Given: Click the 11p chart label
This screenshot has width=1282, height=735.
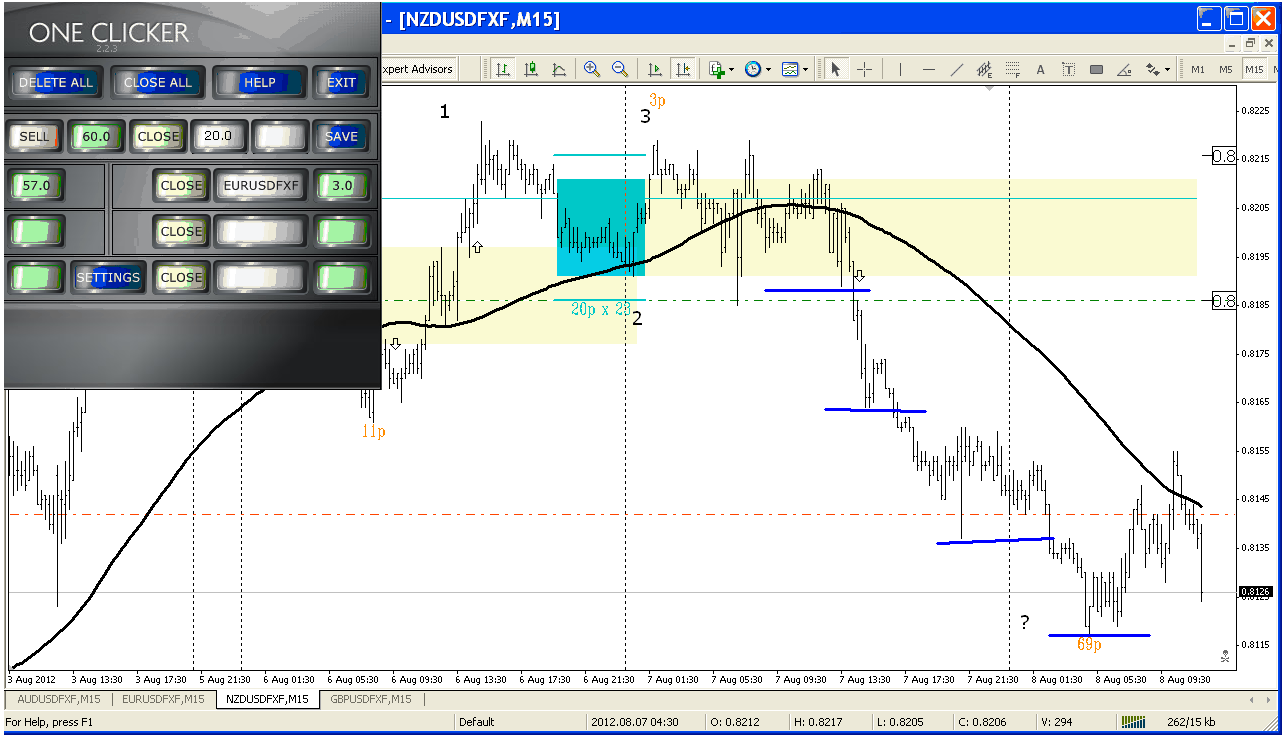Looking at the screenshot, I should [x=374, y=431].
